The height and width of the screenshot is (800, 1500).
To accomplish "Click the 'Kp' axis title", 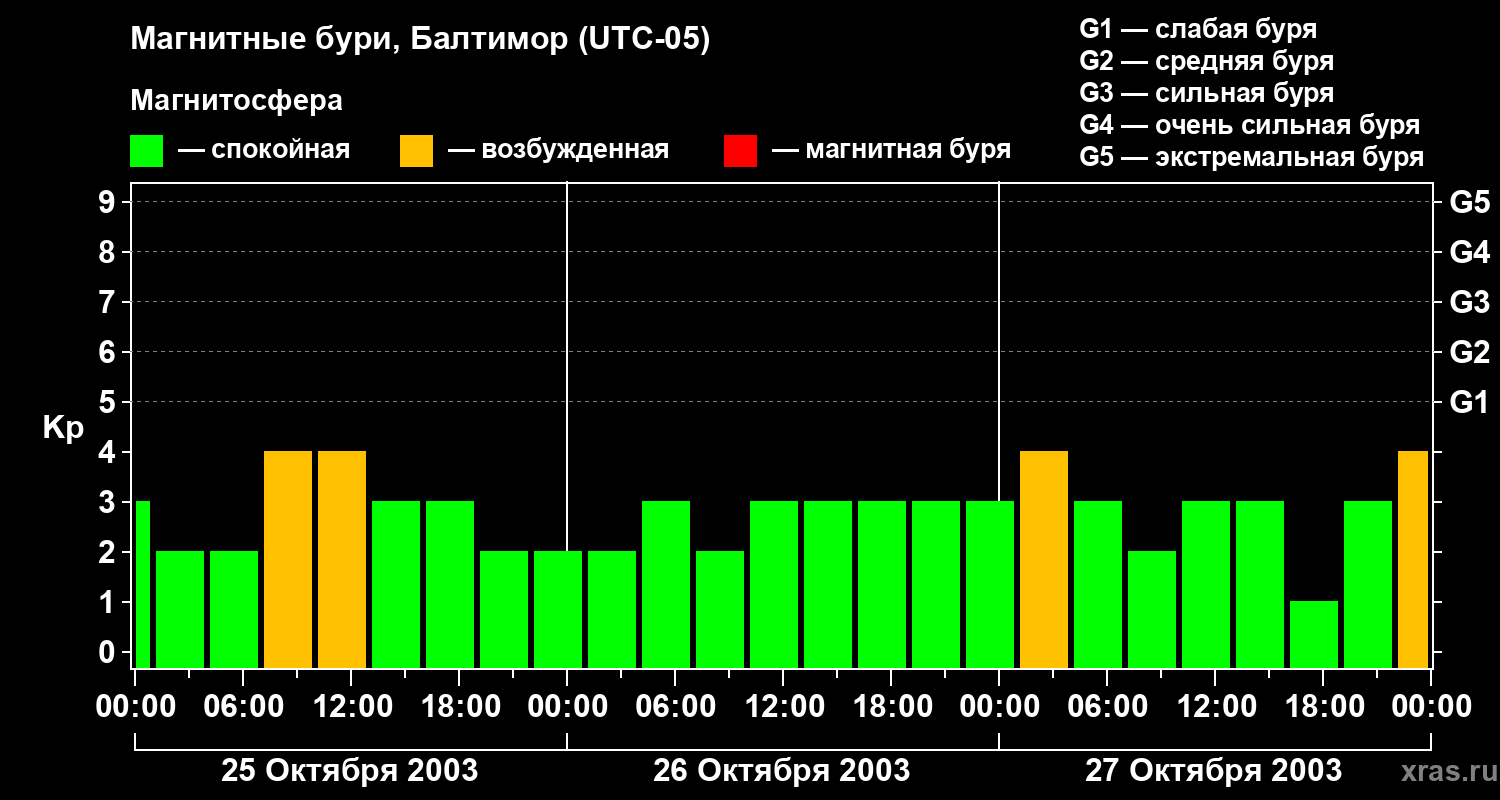I will 63,428.
